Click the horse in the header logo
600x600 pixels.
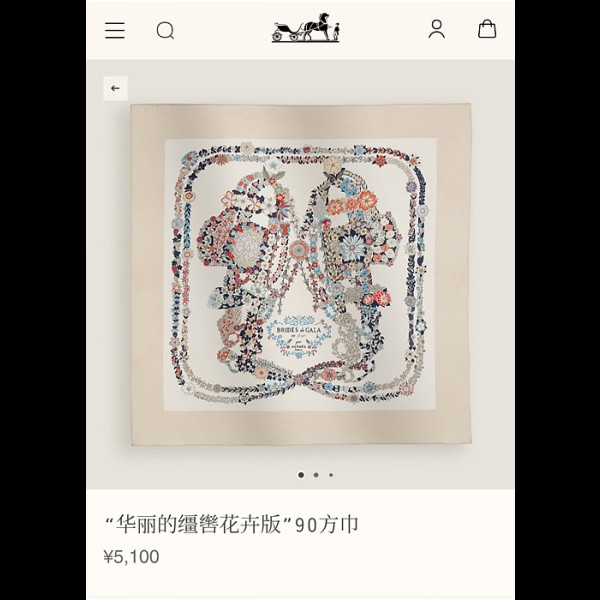317,26
